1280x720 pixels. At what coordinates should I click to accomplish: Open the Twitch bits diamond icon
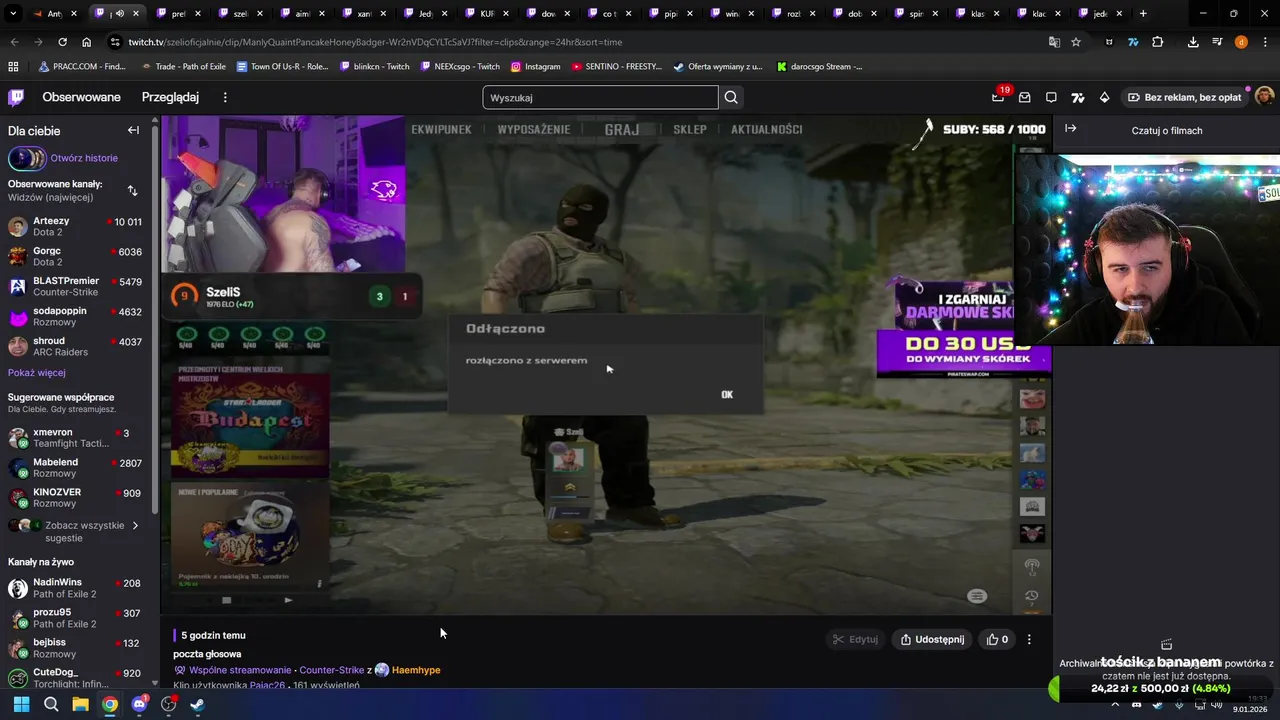[1104, 97]
